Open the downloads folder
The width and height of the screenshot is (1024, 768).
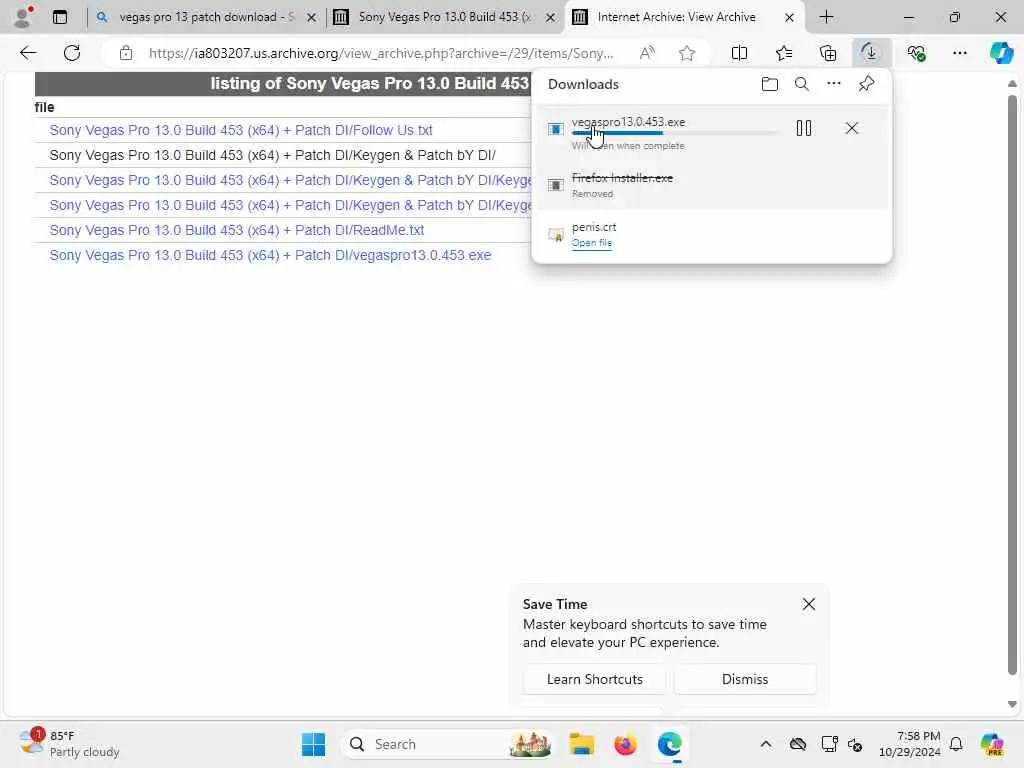coord(769,84)
